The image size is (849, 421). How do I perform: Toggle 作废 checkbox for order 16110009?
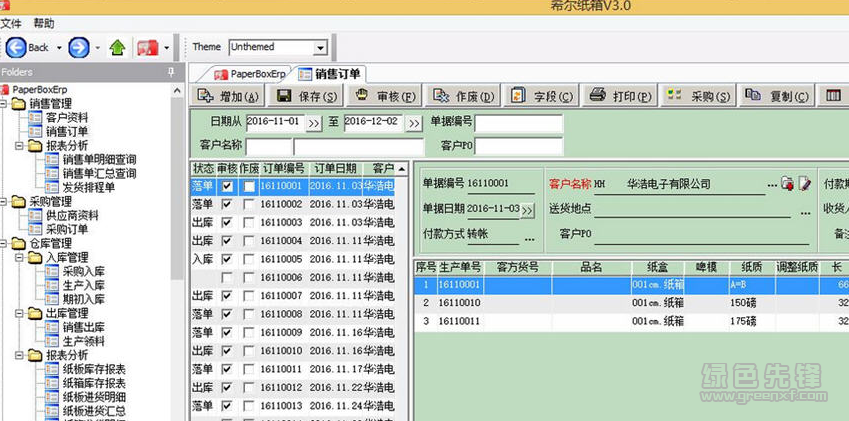pos(249,333)
